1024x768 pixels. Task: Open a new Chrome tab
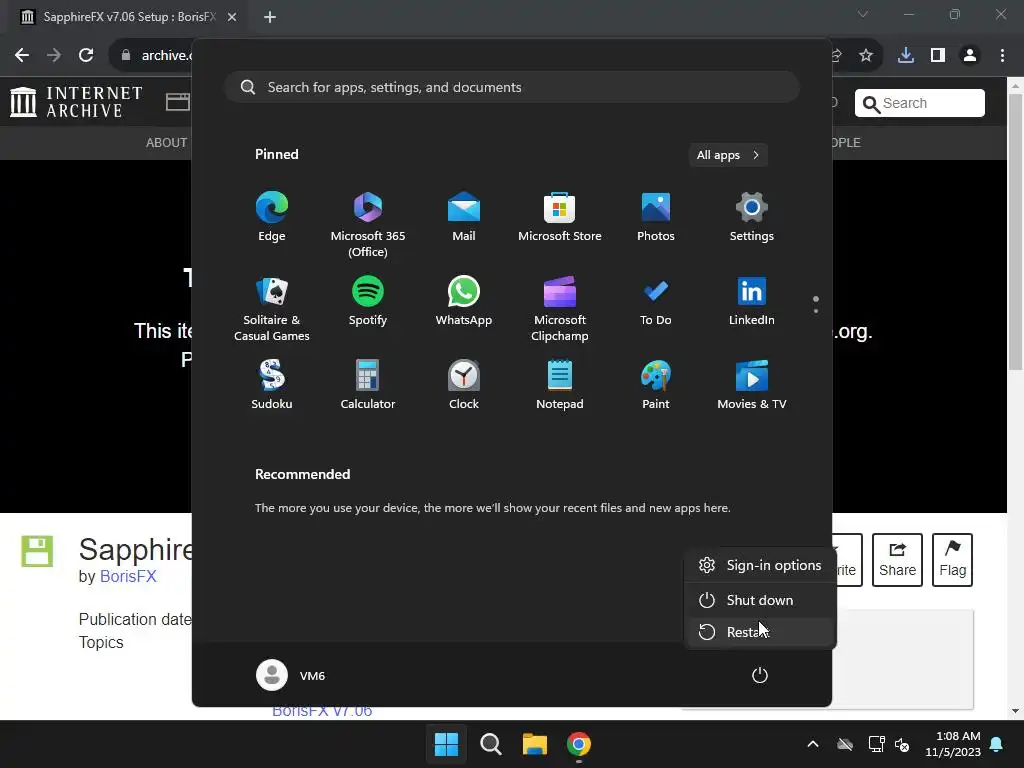[x=270, y=17]
